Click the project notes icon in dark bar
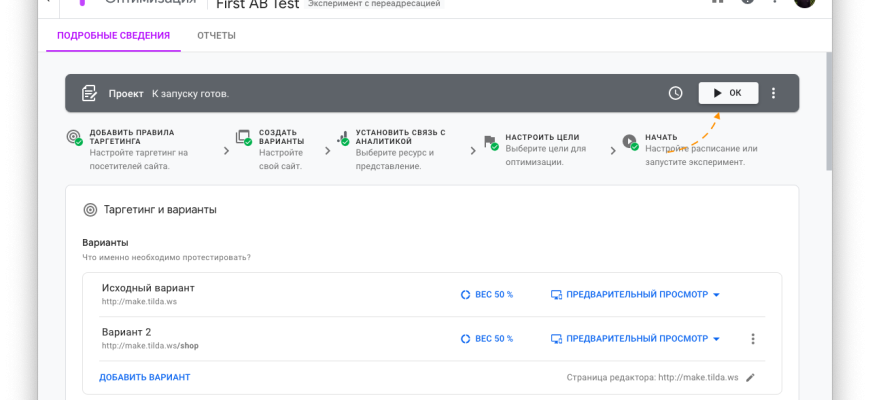Viewport: 870px width, 400px height. point(89,93)
